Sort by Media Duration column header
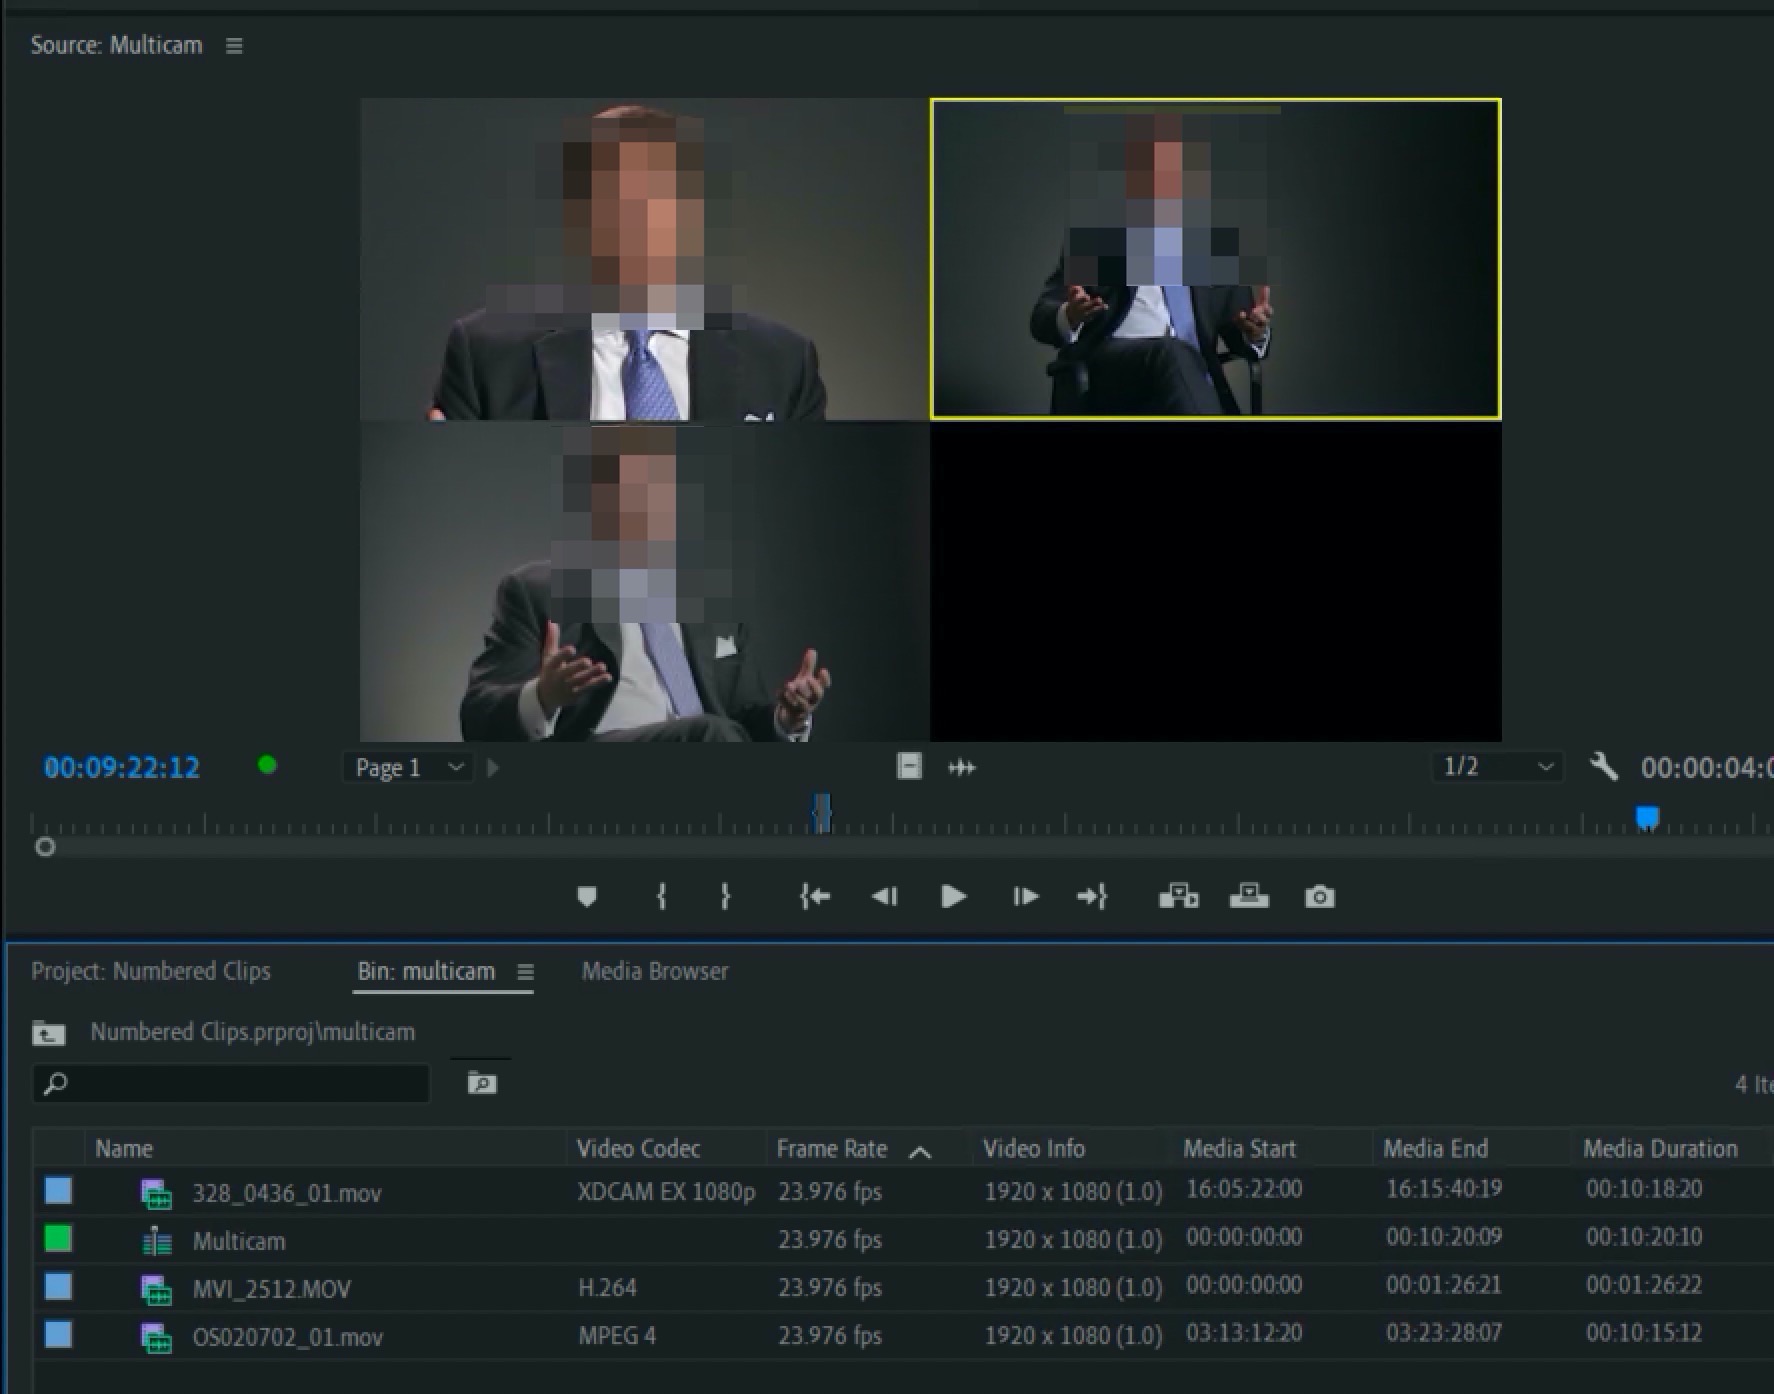1774x1394 pixels. point(1660,1149)
